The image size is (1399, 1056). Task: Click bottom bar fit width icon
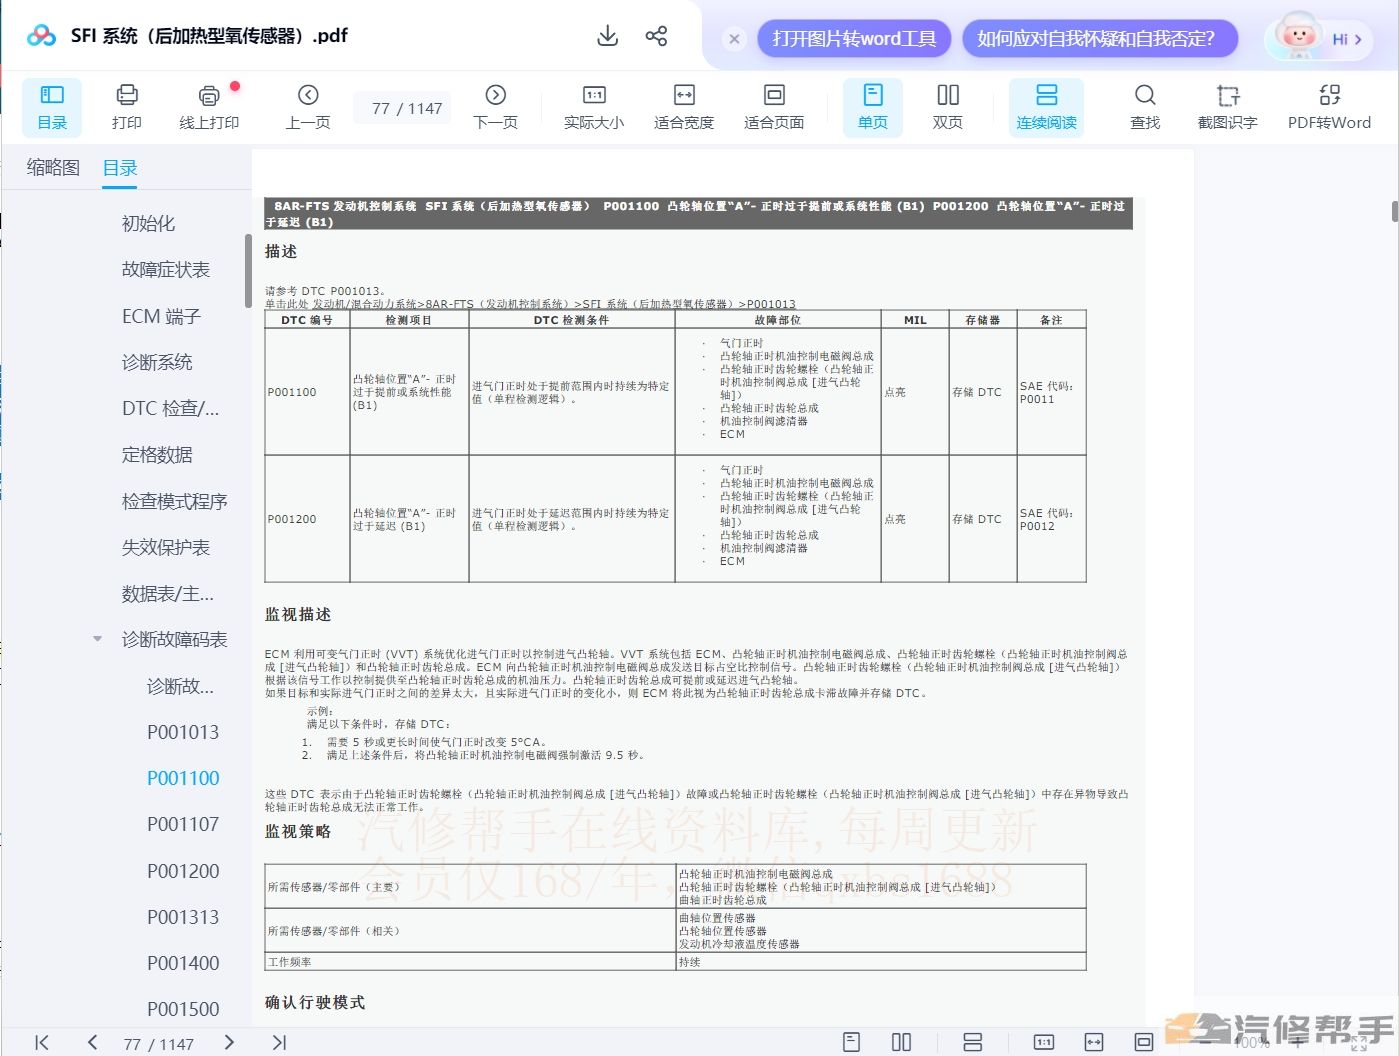tap(1094, 1042)
